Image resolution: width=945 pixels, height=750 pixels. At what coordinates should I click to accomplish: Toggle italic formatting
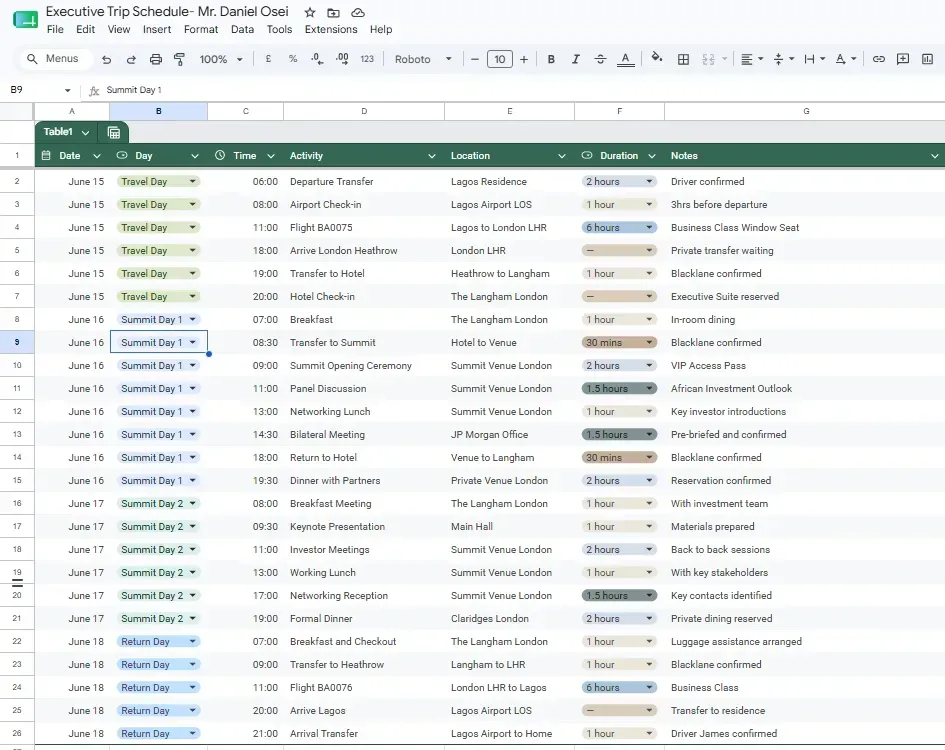point(576,59)
